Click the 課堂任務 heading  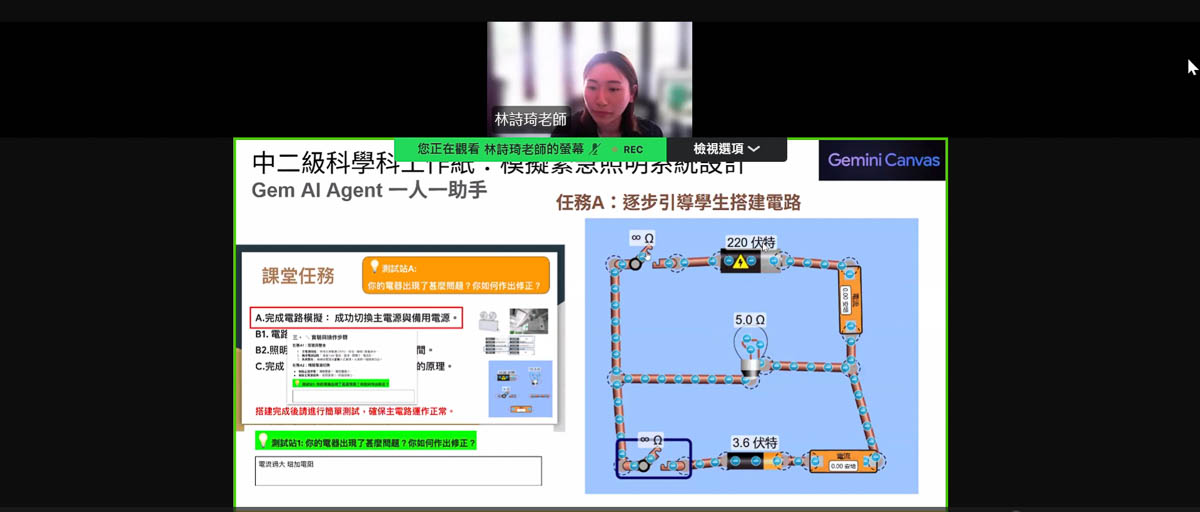[298, 276]
